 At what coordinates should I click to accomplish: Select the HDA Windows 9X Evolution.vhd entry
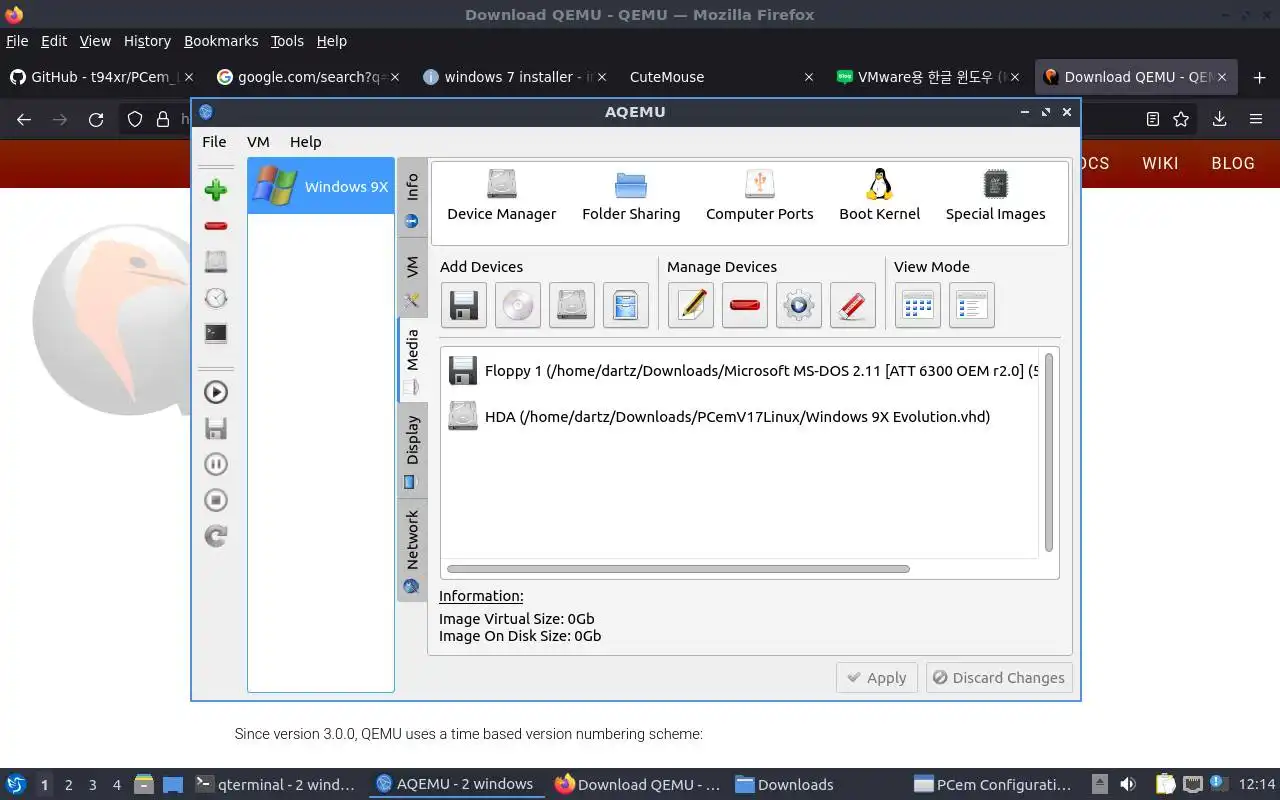719,416
